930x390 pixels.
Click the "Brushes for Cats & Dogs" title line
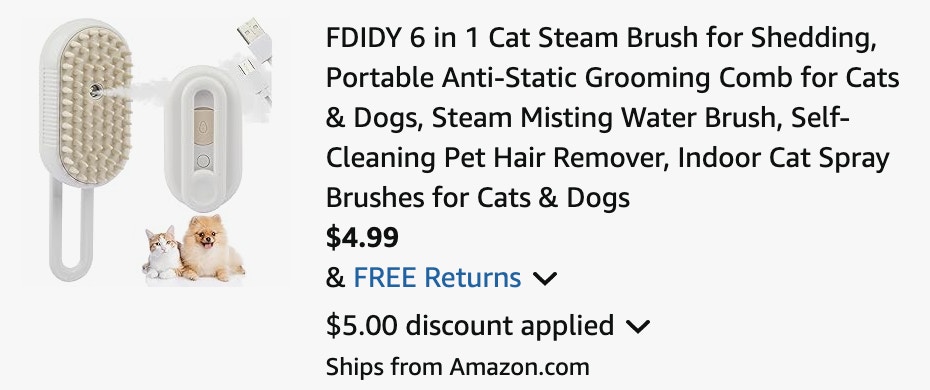[x=477, y=197]
